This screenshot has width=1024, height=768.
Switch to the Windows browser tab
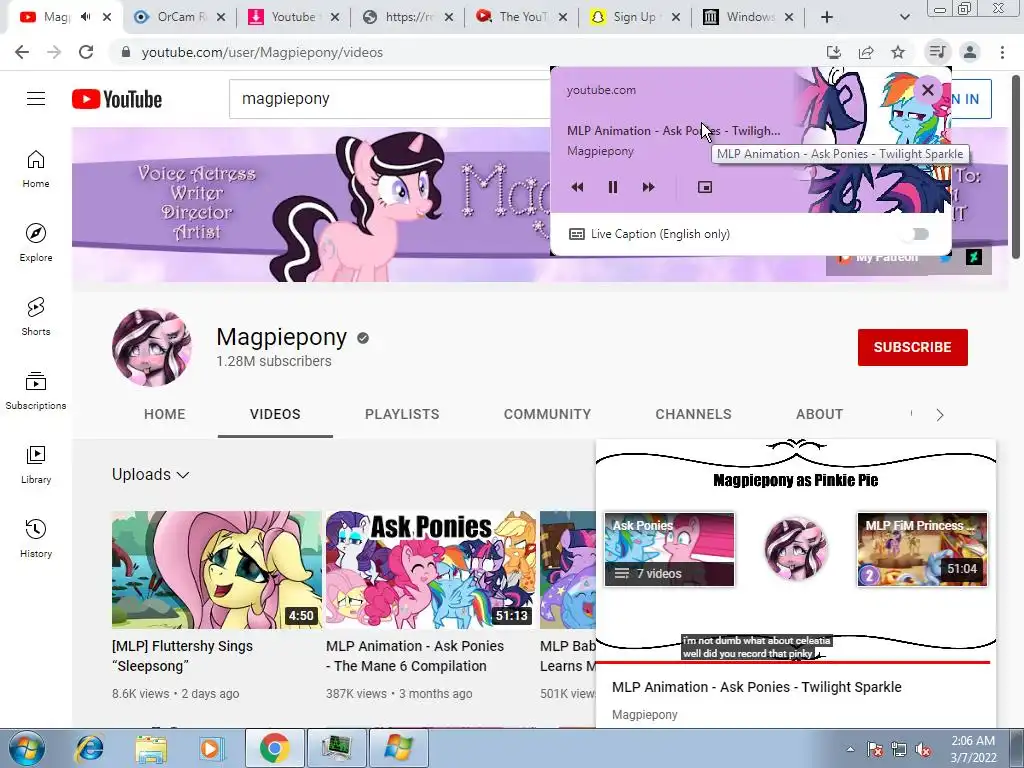click(x=748, y=17)
